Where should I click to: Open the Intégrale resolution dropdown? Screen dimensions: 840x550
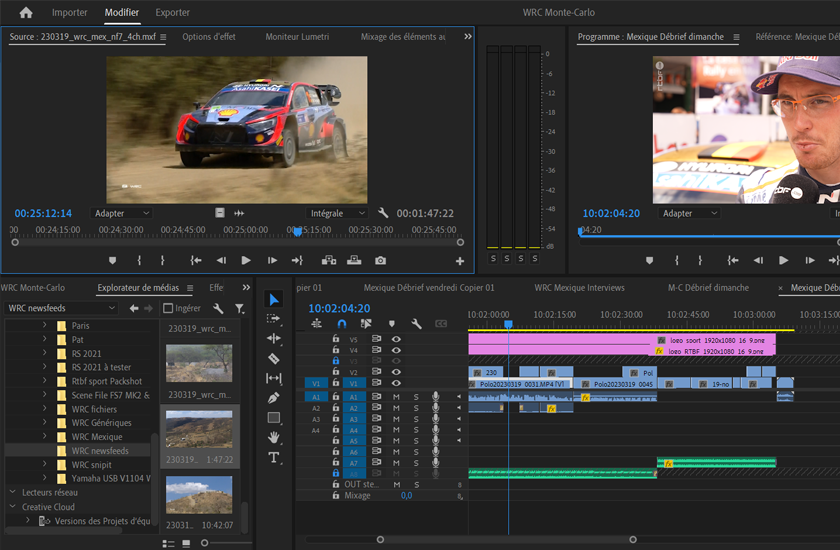(337, 213)
